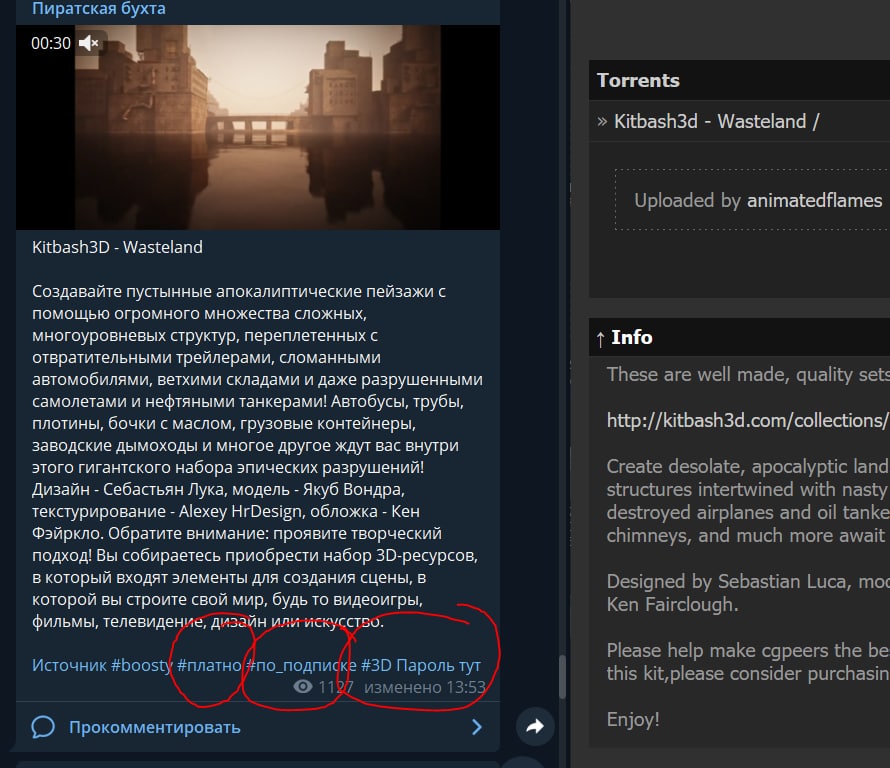Play the Wasteland video preview
The height and width of the screenshot is (768, 890).
[258, 127]
